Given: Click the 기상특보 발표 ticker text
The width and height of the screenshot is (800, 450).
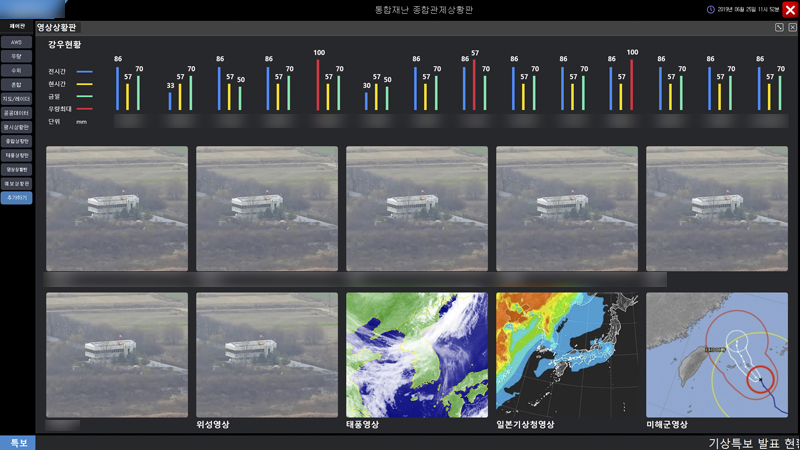Looking at the screenshot, I should point(754,443).
